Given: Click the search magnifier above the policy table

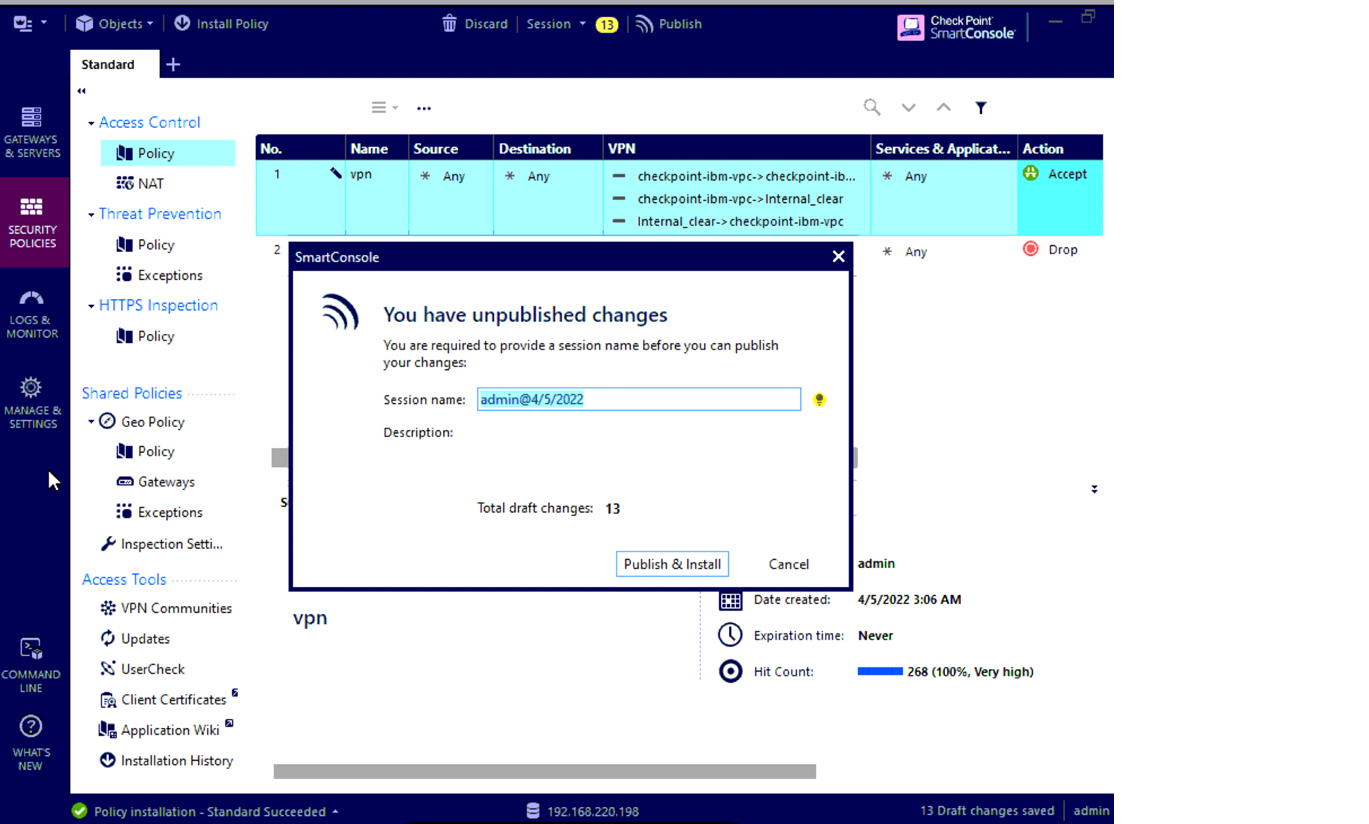Looking at the screenshot, I should pos(870,106).
